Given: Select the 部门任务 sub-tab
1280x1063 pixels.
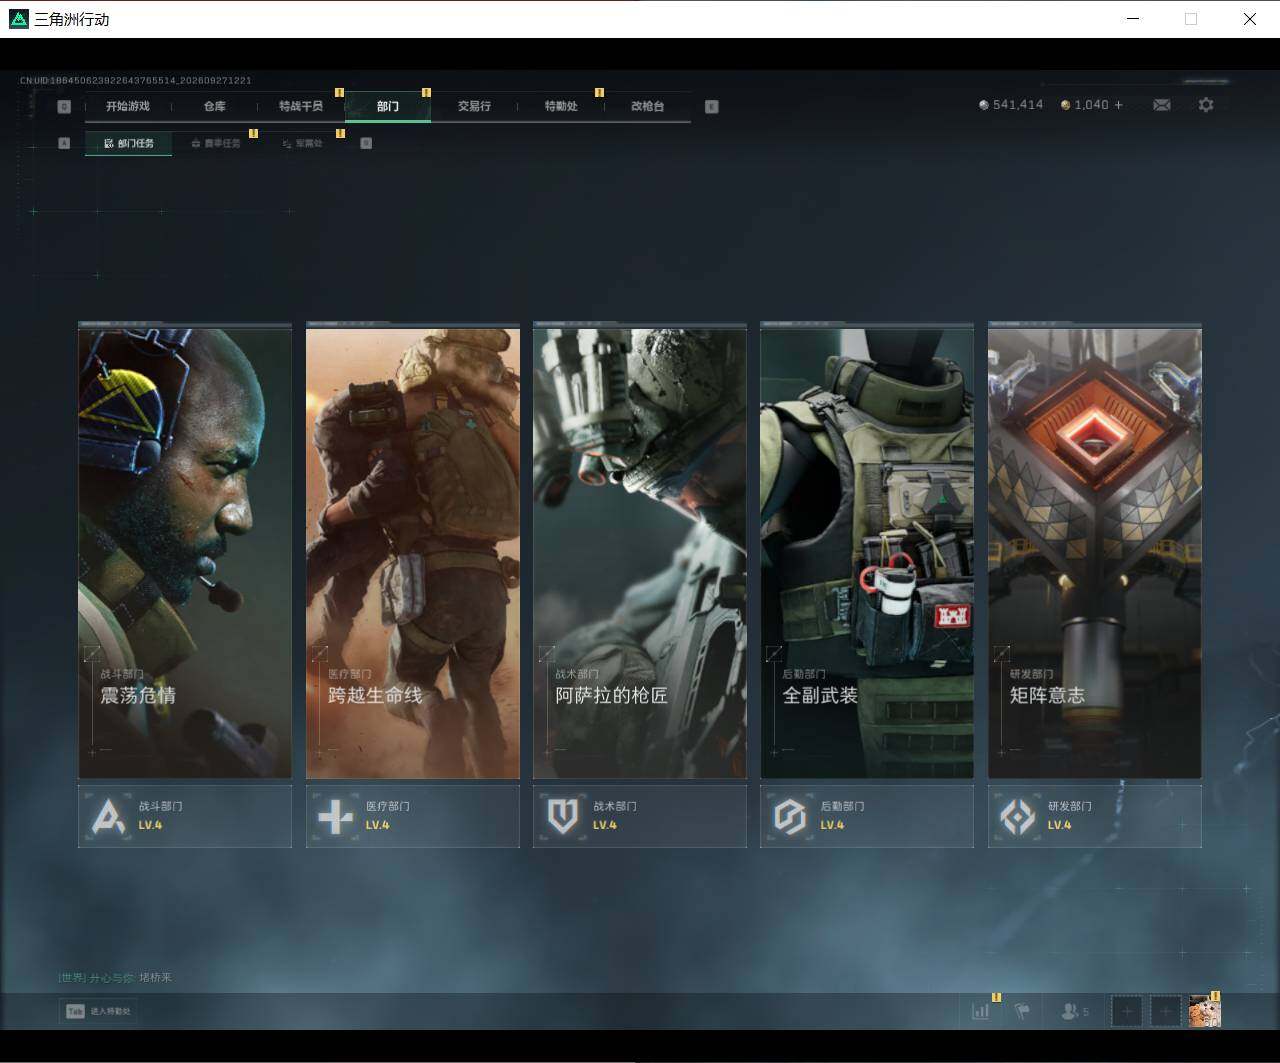Looking at the screenshot, I should coord(129,143).
